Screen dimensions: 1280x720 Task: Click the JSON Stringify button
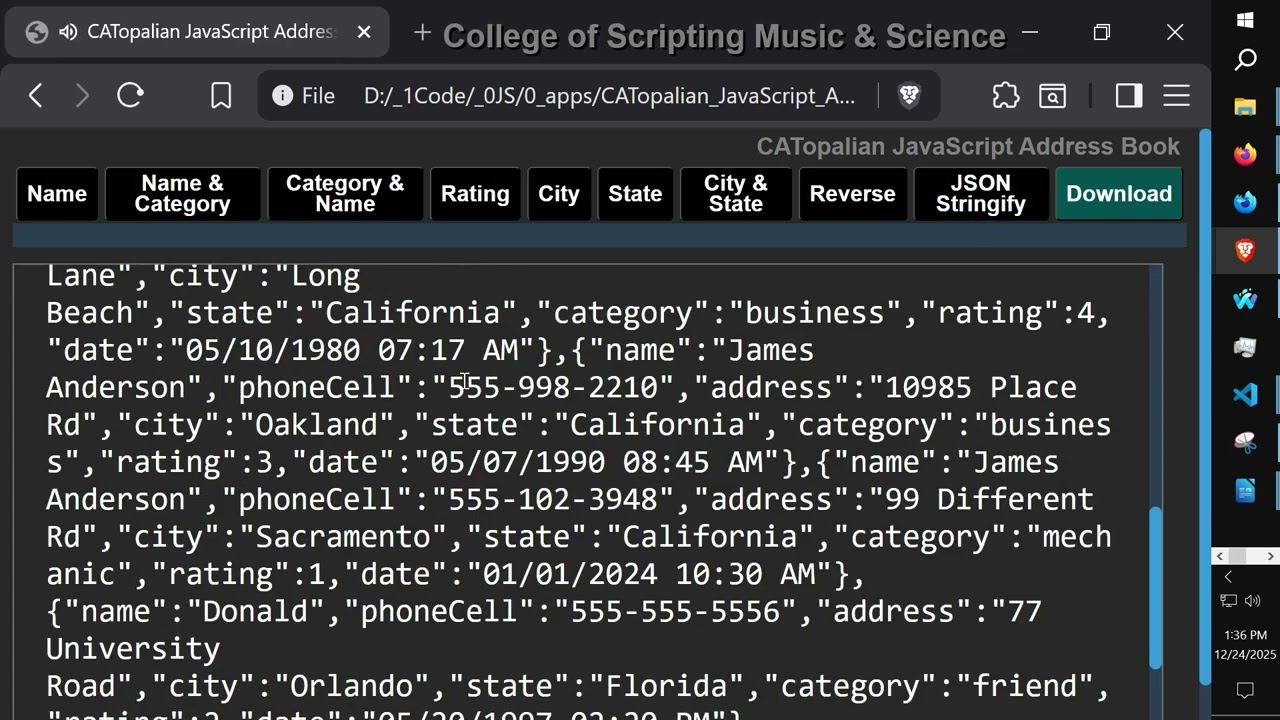(980, 194)
